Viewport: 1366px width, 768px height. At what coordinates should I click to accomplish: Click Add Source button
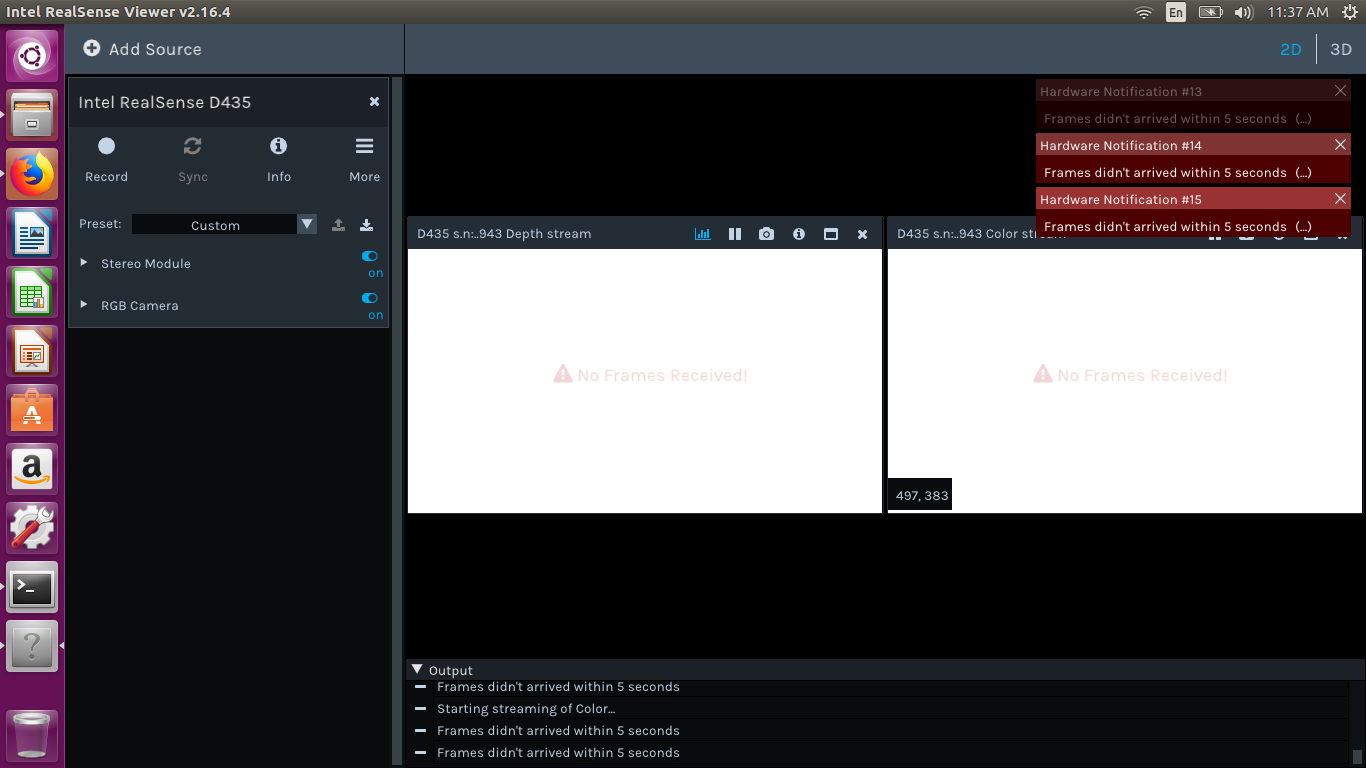pos(142,49)
